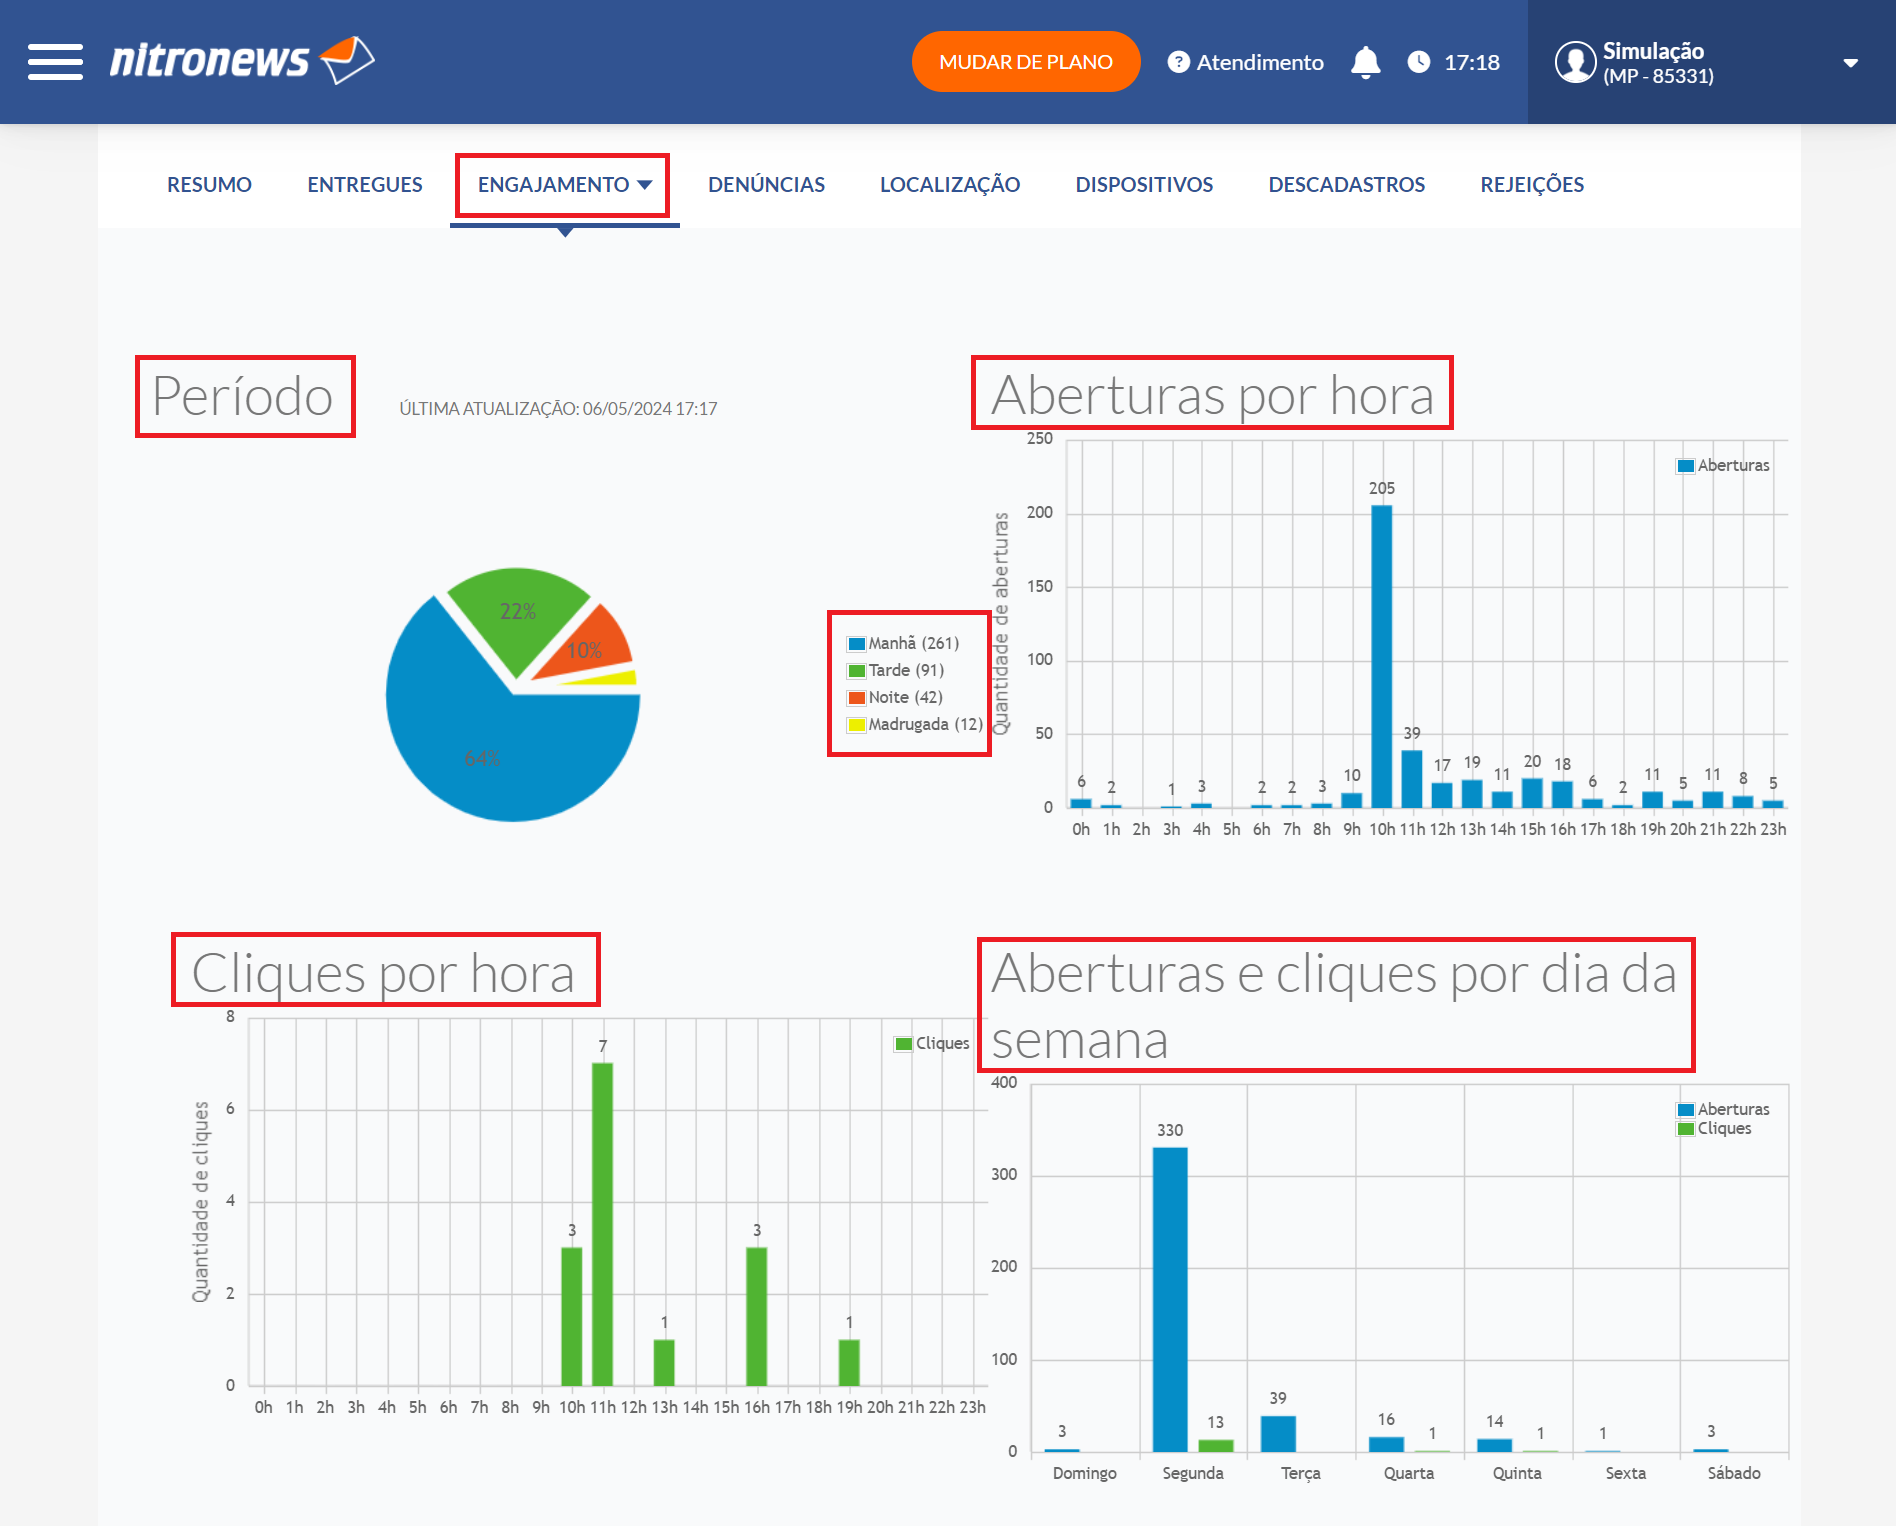Click the 16 Quarta opens bar

[x=1386, y=1444]
